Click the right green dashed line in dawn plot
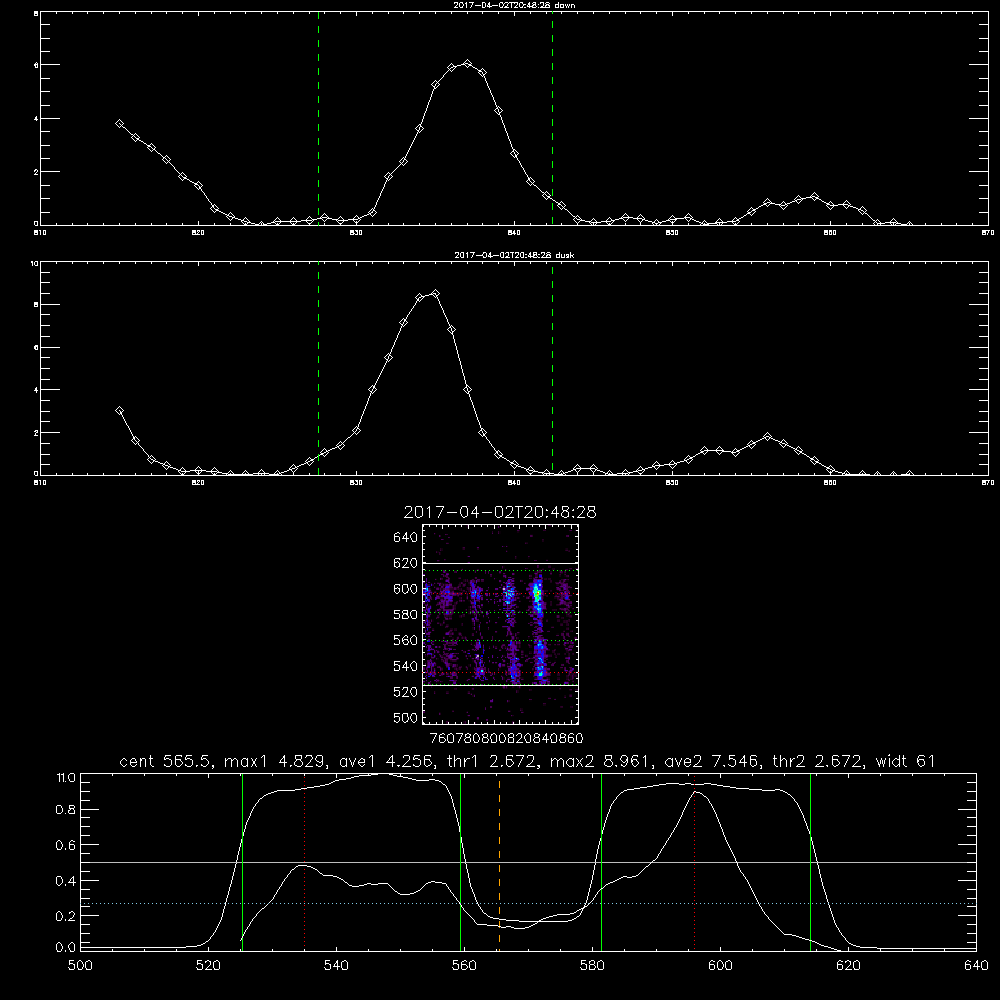The height and width of the screenshot is (1000, 1000). (552, 118)
